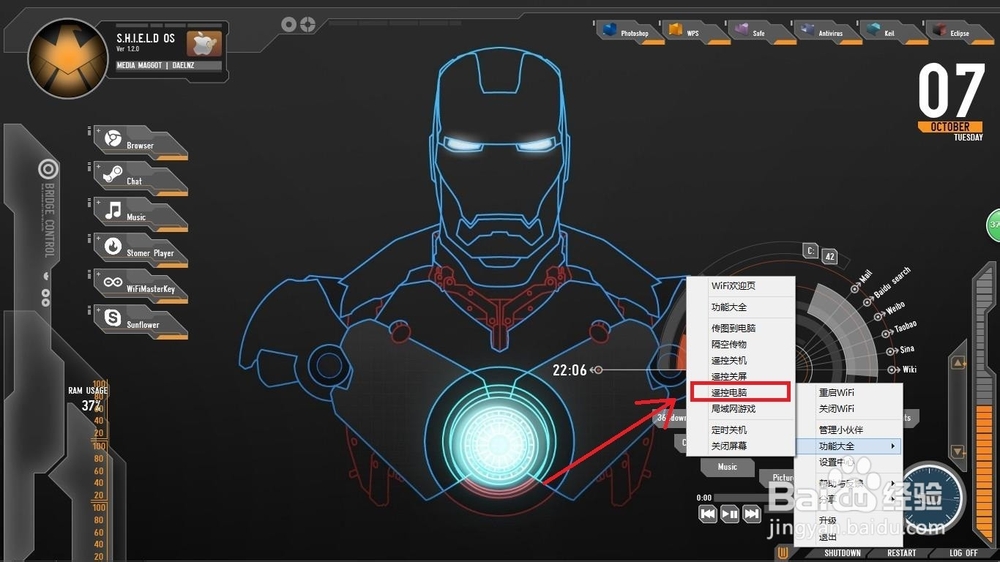Click the RAM USAGE 37% readout
Screen dimensions: 1000x562
[87, 399]
